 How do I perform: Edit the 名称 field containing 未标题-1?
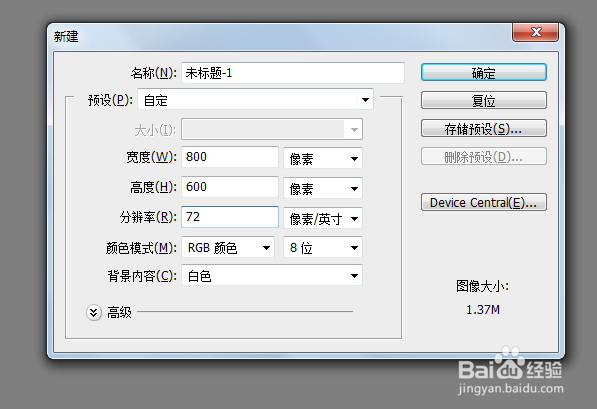pyautogui.click(x=292, y=73)
